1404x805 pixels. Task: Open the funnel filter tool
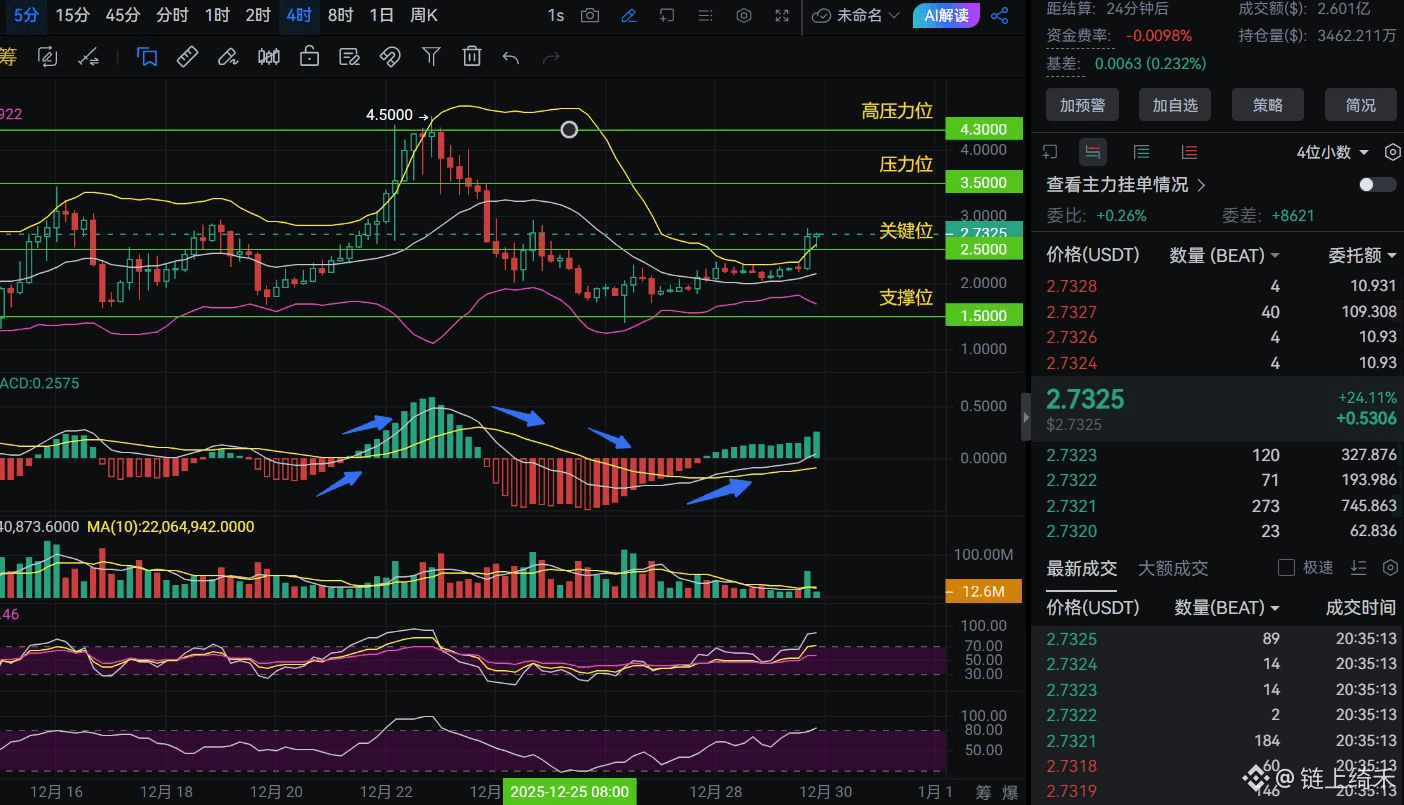[431, 57]
